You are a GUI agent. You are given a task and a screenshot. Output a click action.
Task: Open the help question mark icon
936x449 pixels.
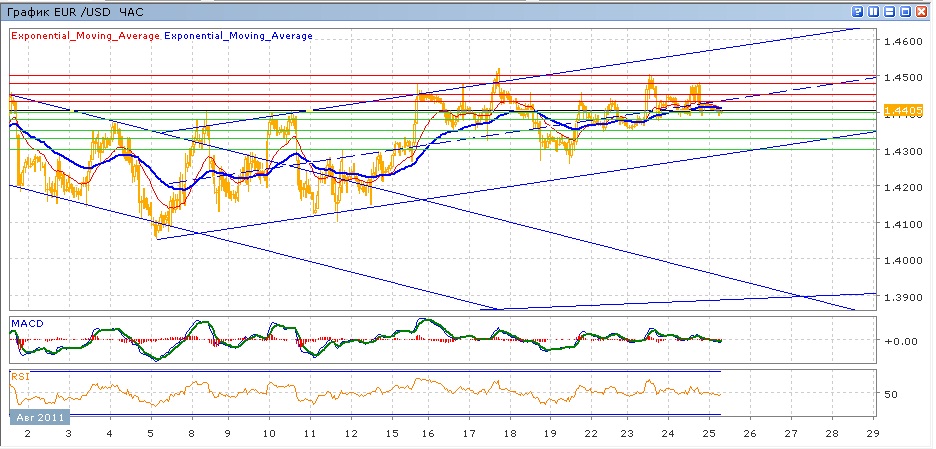click(857, 11)
